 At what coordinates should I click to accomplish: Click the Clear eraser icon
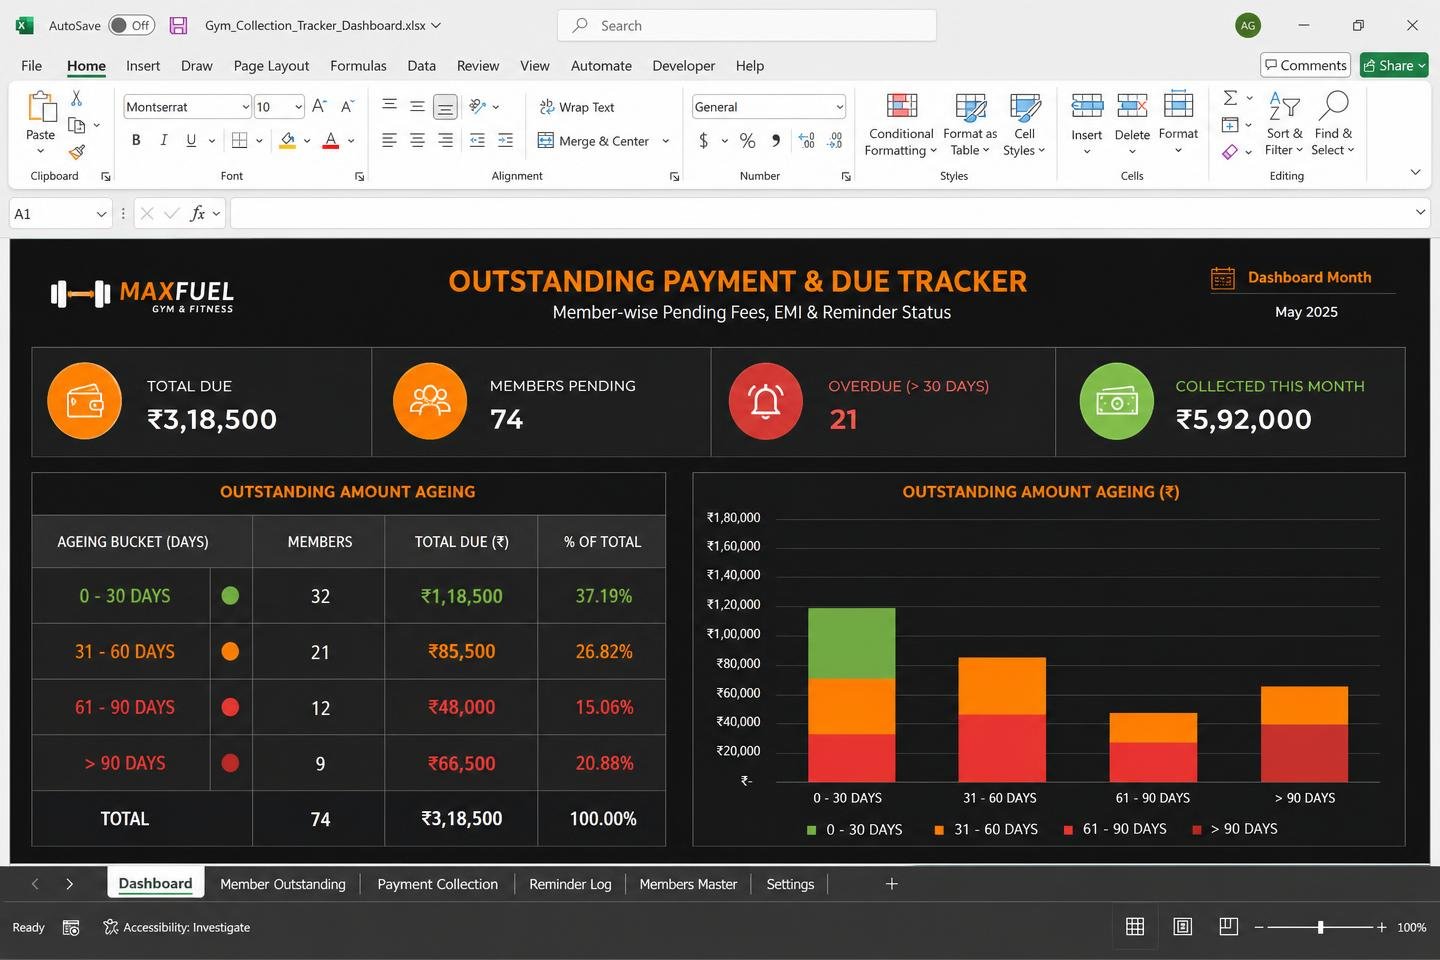pyautogui.click(x=1230, y=152)
